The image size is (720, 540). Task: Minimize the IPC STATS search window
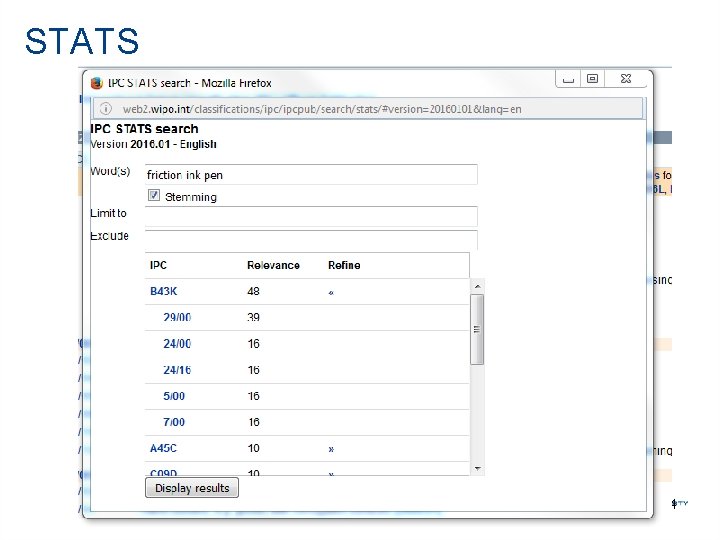click(568, 79)
